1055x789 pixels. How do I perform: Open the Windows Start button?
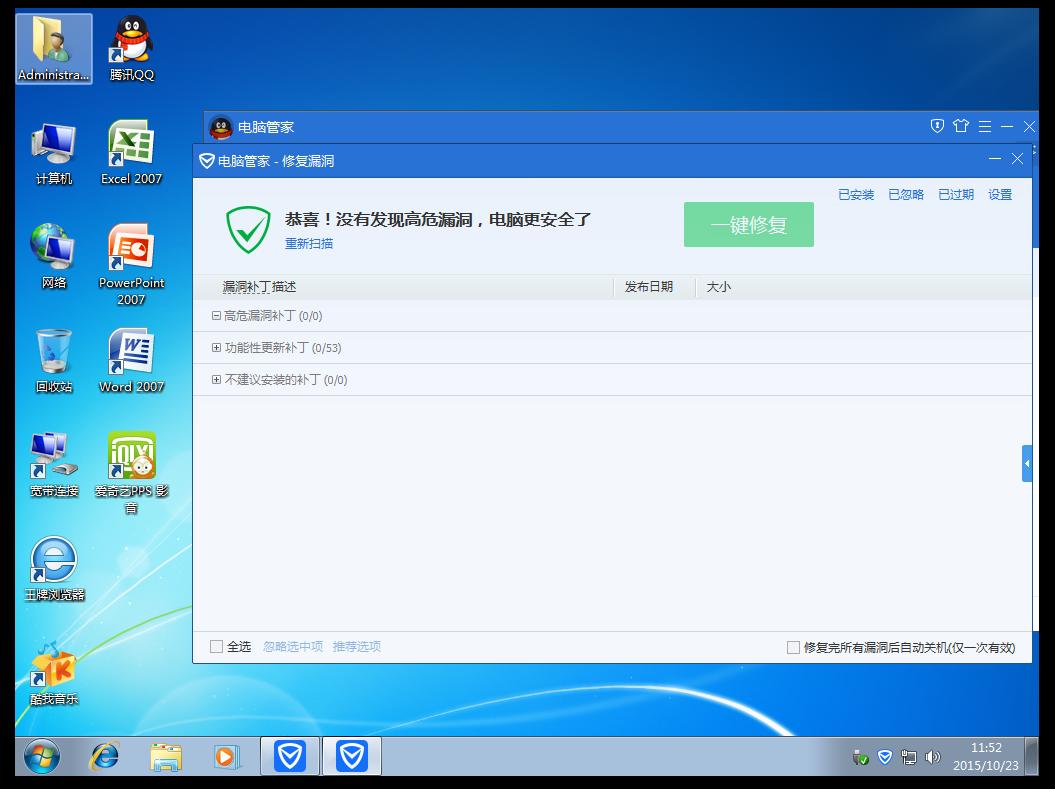tap(42, 757)
